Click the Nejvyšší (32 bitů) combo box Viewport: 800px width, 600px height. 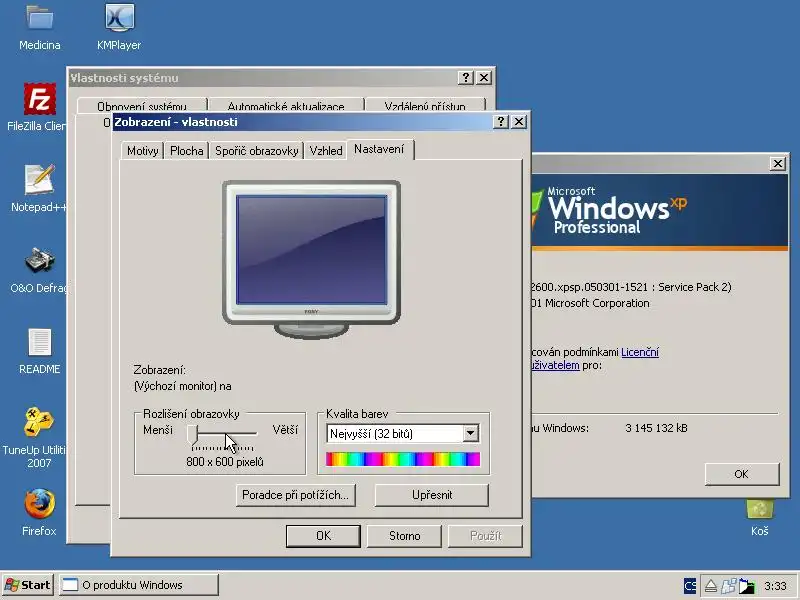coord(403,434)
